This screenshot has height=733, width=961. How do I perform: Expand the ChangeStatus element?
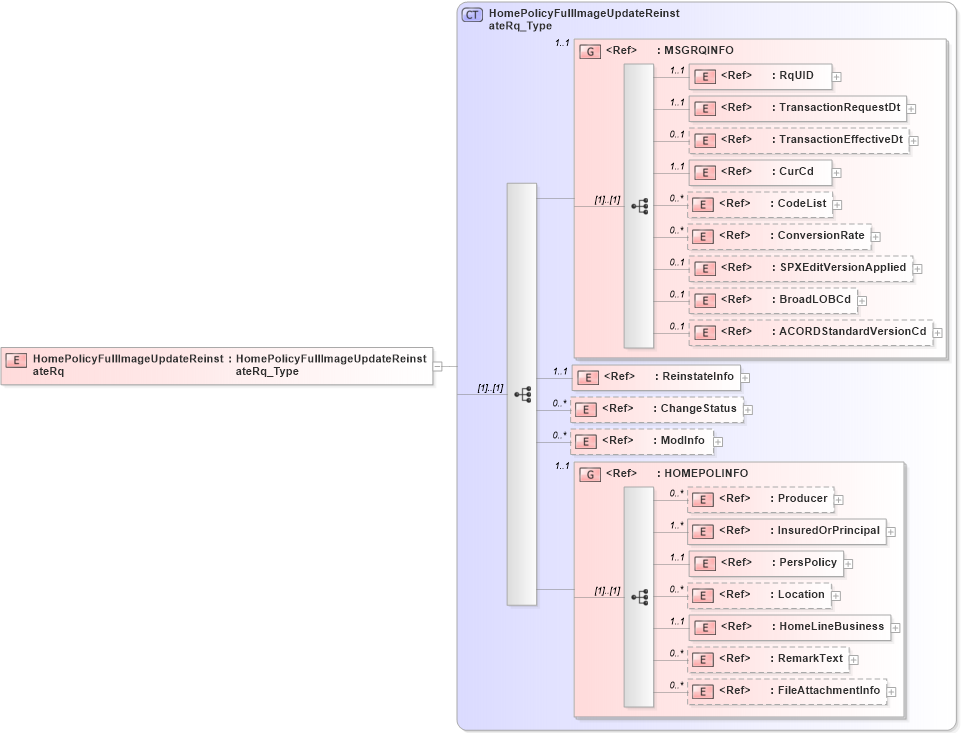(749, 409)
